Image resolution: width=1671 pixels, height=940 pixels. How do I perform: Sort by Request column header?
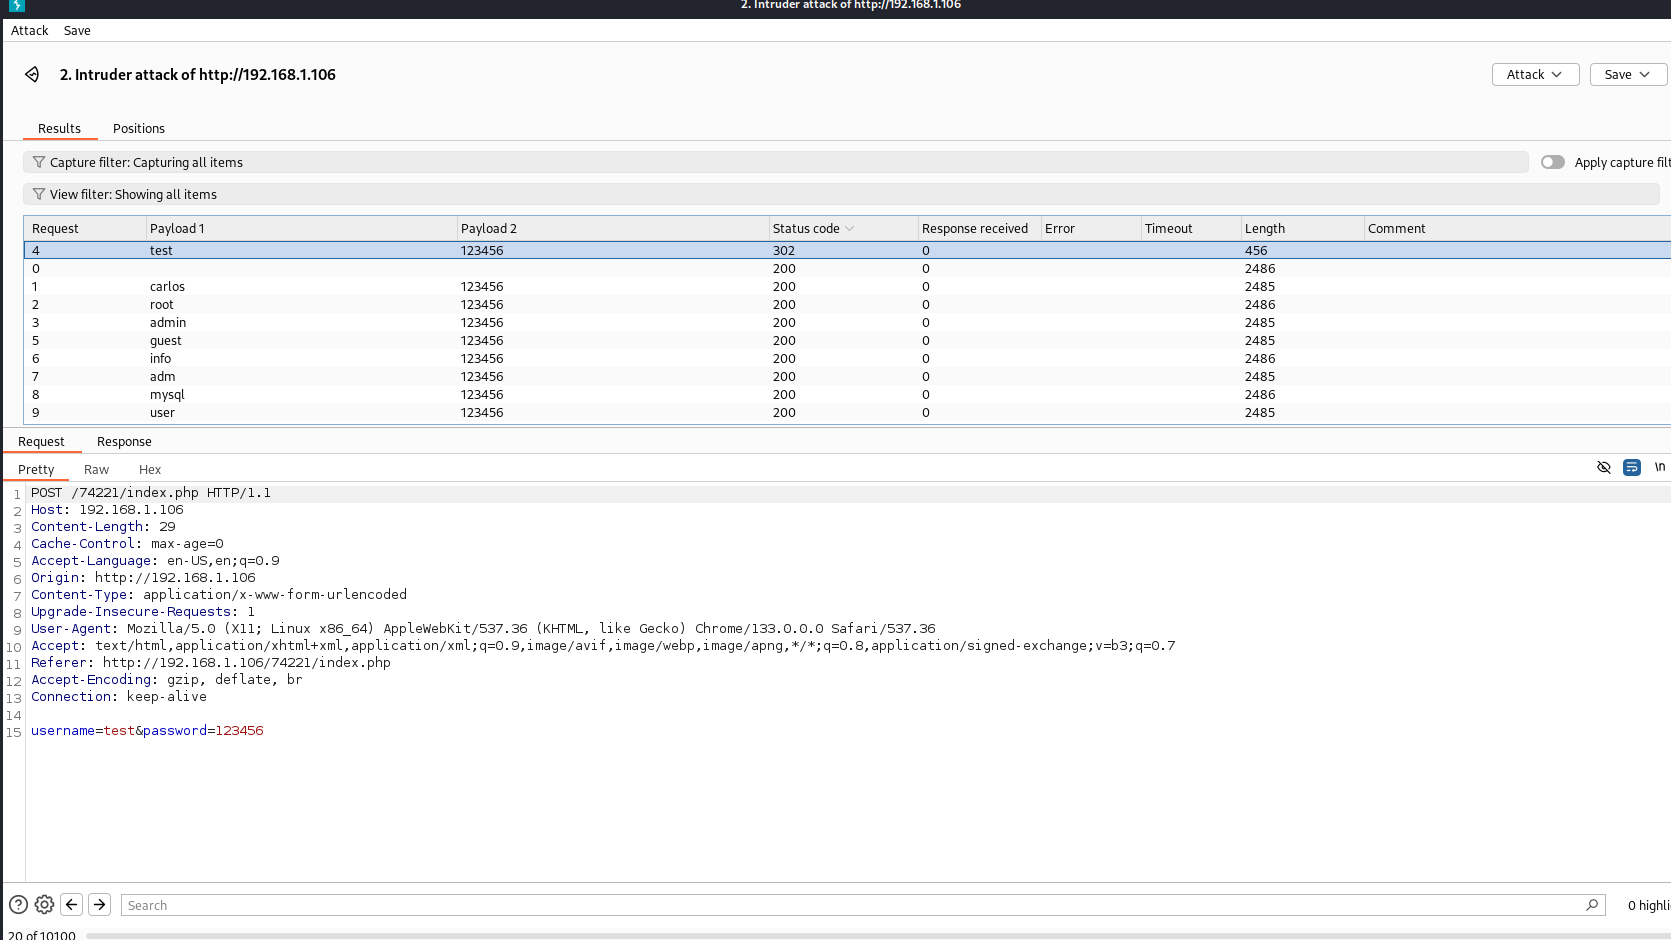point(85,229)
